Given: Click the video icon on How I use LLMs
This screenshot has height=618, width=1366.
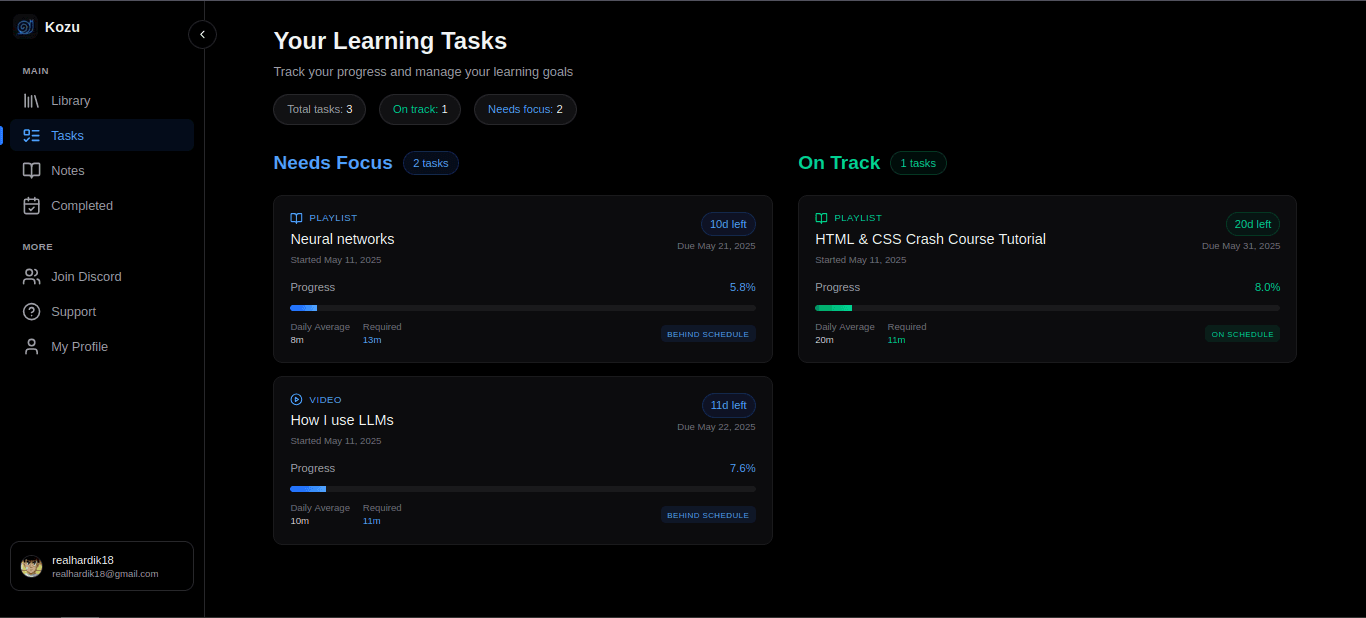Looking at the screenshot, I should click(x=295, y=399).
